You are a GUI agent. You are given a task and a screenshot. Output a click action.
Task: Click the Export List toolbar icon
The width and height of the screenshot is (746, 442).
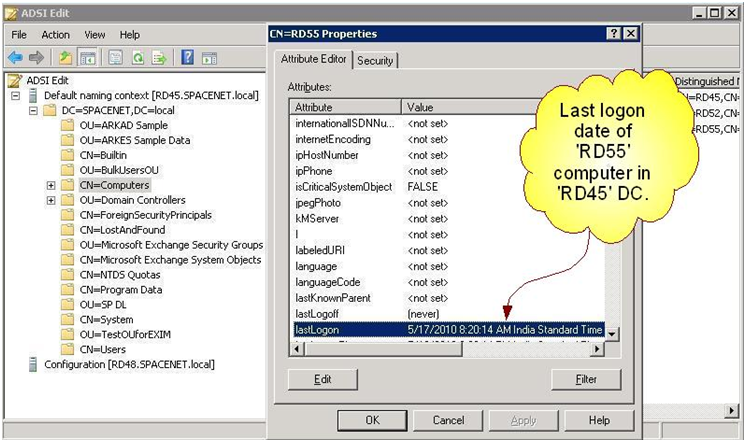tap(158, 58)
